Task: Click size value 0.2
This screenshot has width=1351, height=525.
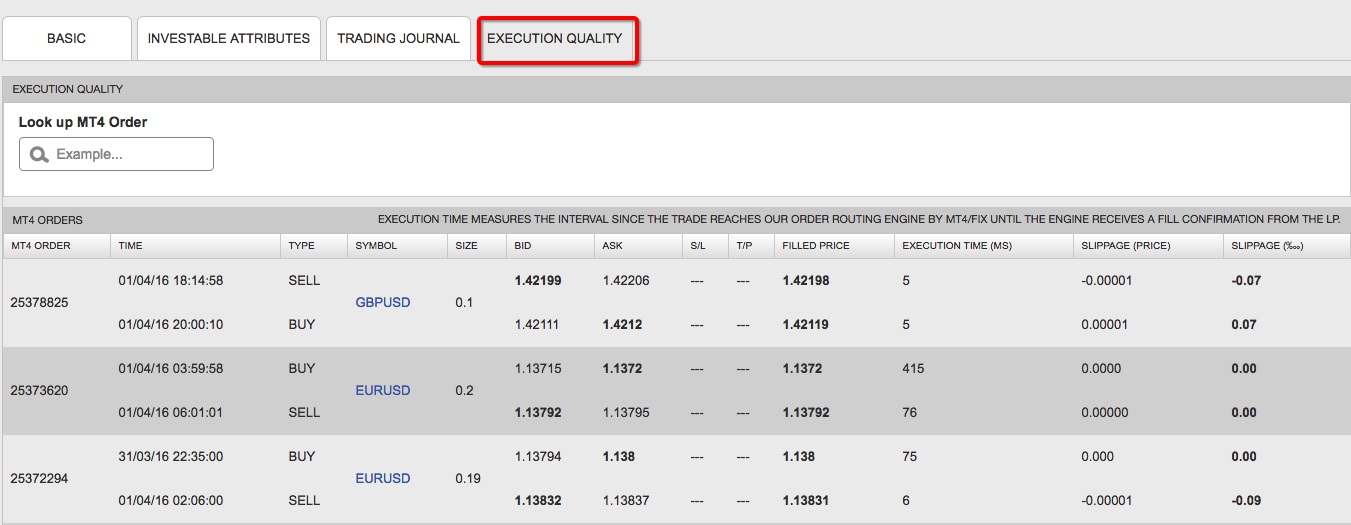Action: tap(464, 390)
